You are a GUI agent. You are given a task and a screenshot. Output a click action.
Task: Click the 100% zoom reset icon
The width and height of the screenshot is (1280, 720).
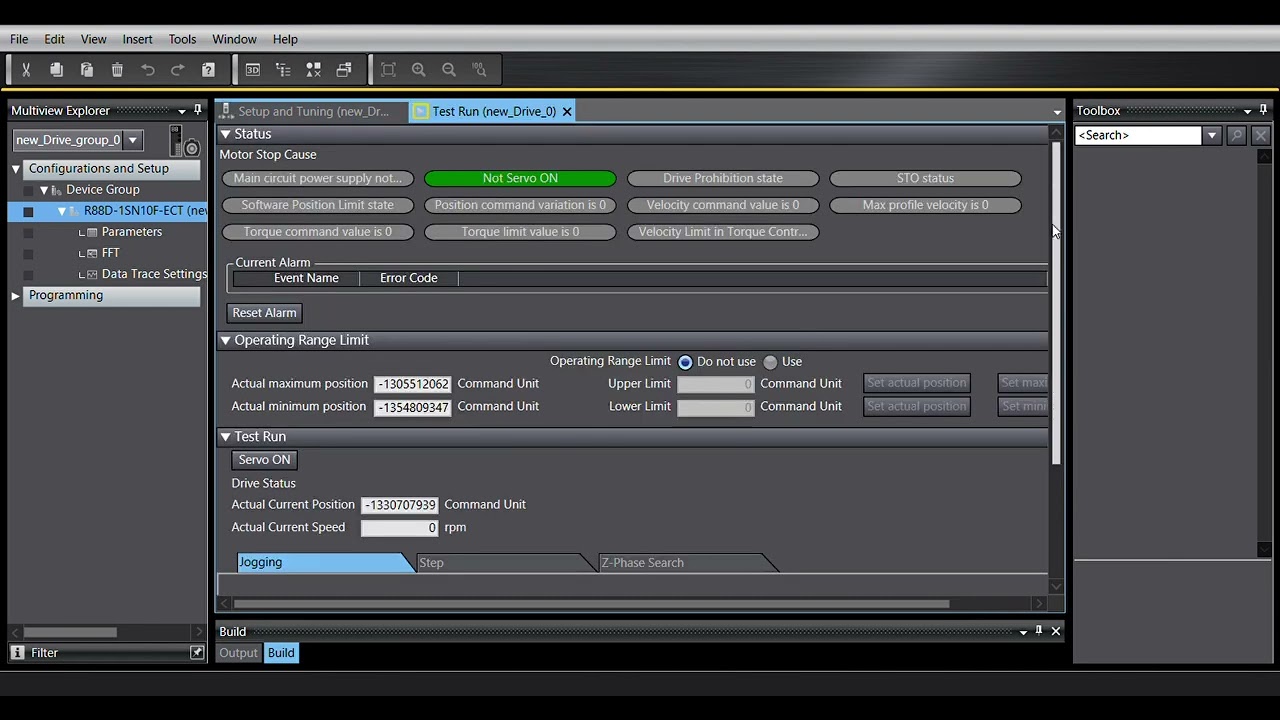[480, 70]
